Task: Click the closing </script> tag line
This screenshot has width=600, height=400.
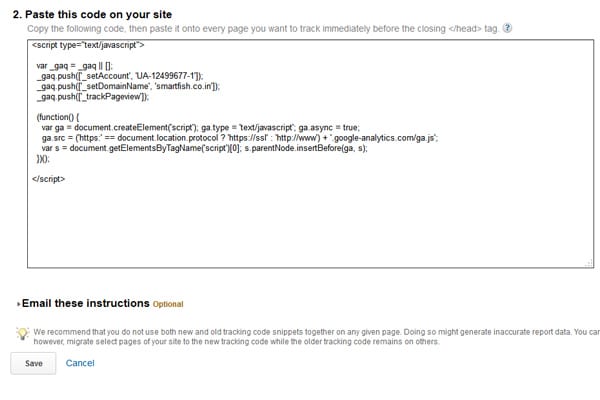Action: (x=49, y=179)
